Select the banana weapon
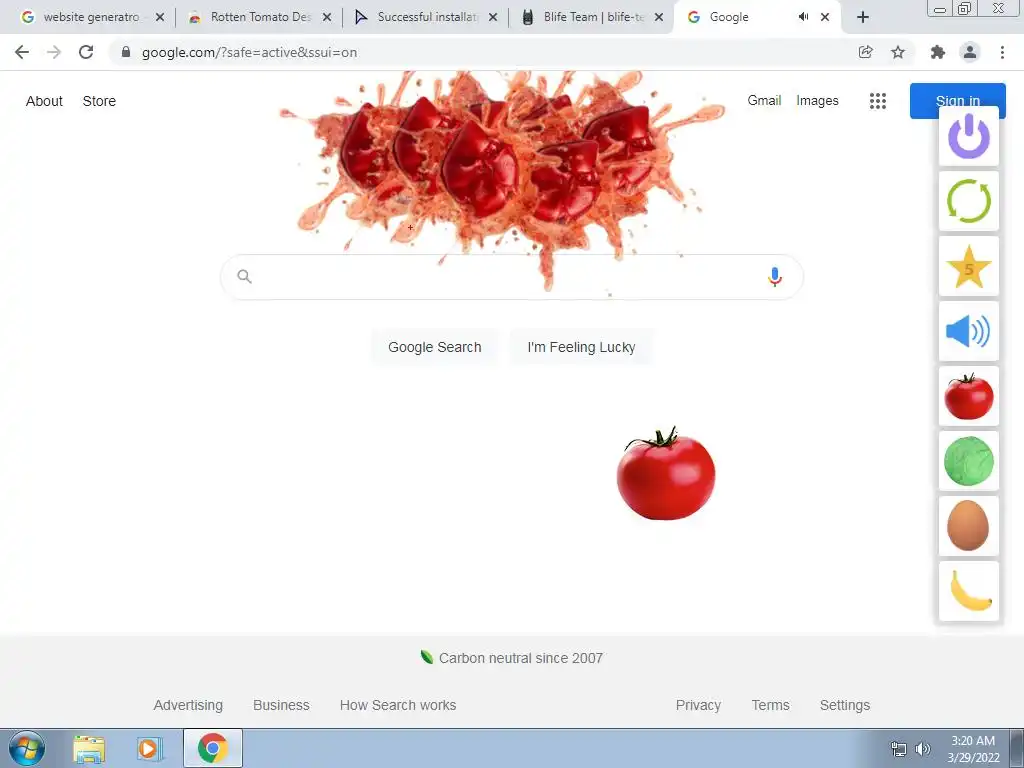 point(968,591)
